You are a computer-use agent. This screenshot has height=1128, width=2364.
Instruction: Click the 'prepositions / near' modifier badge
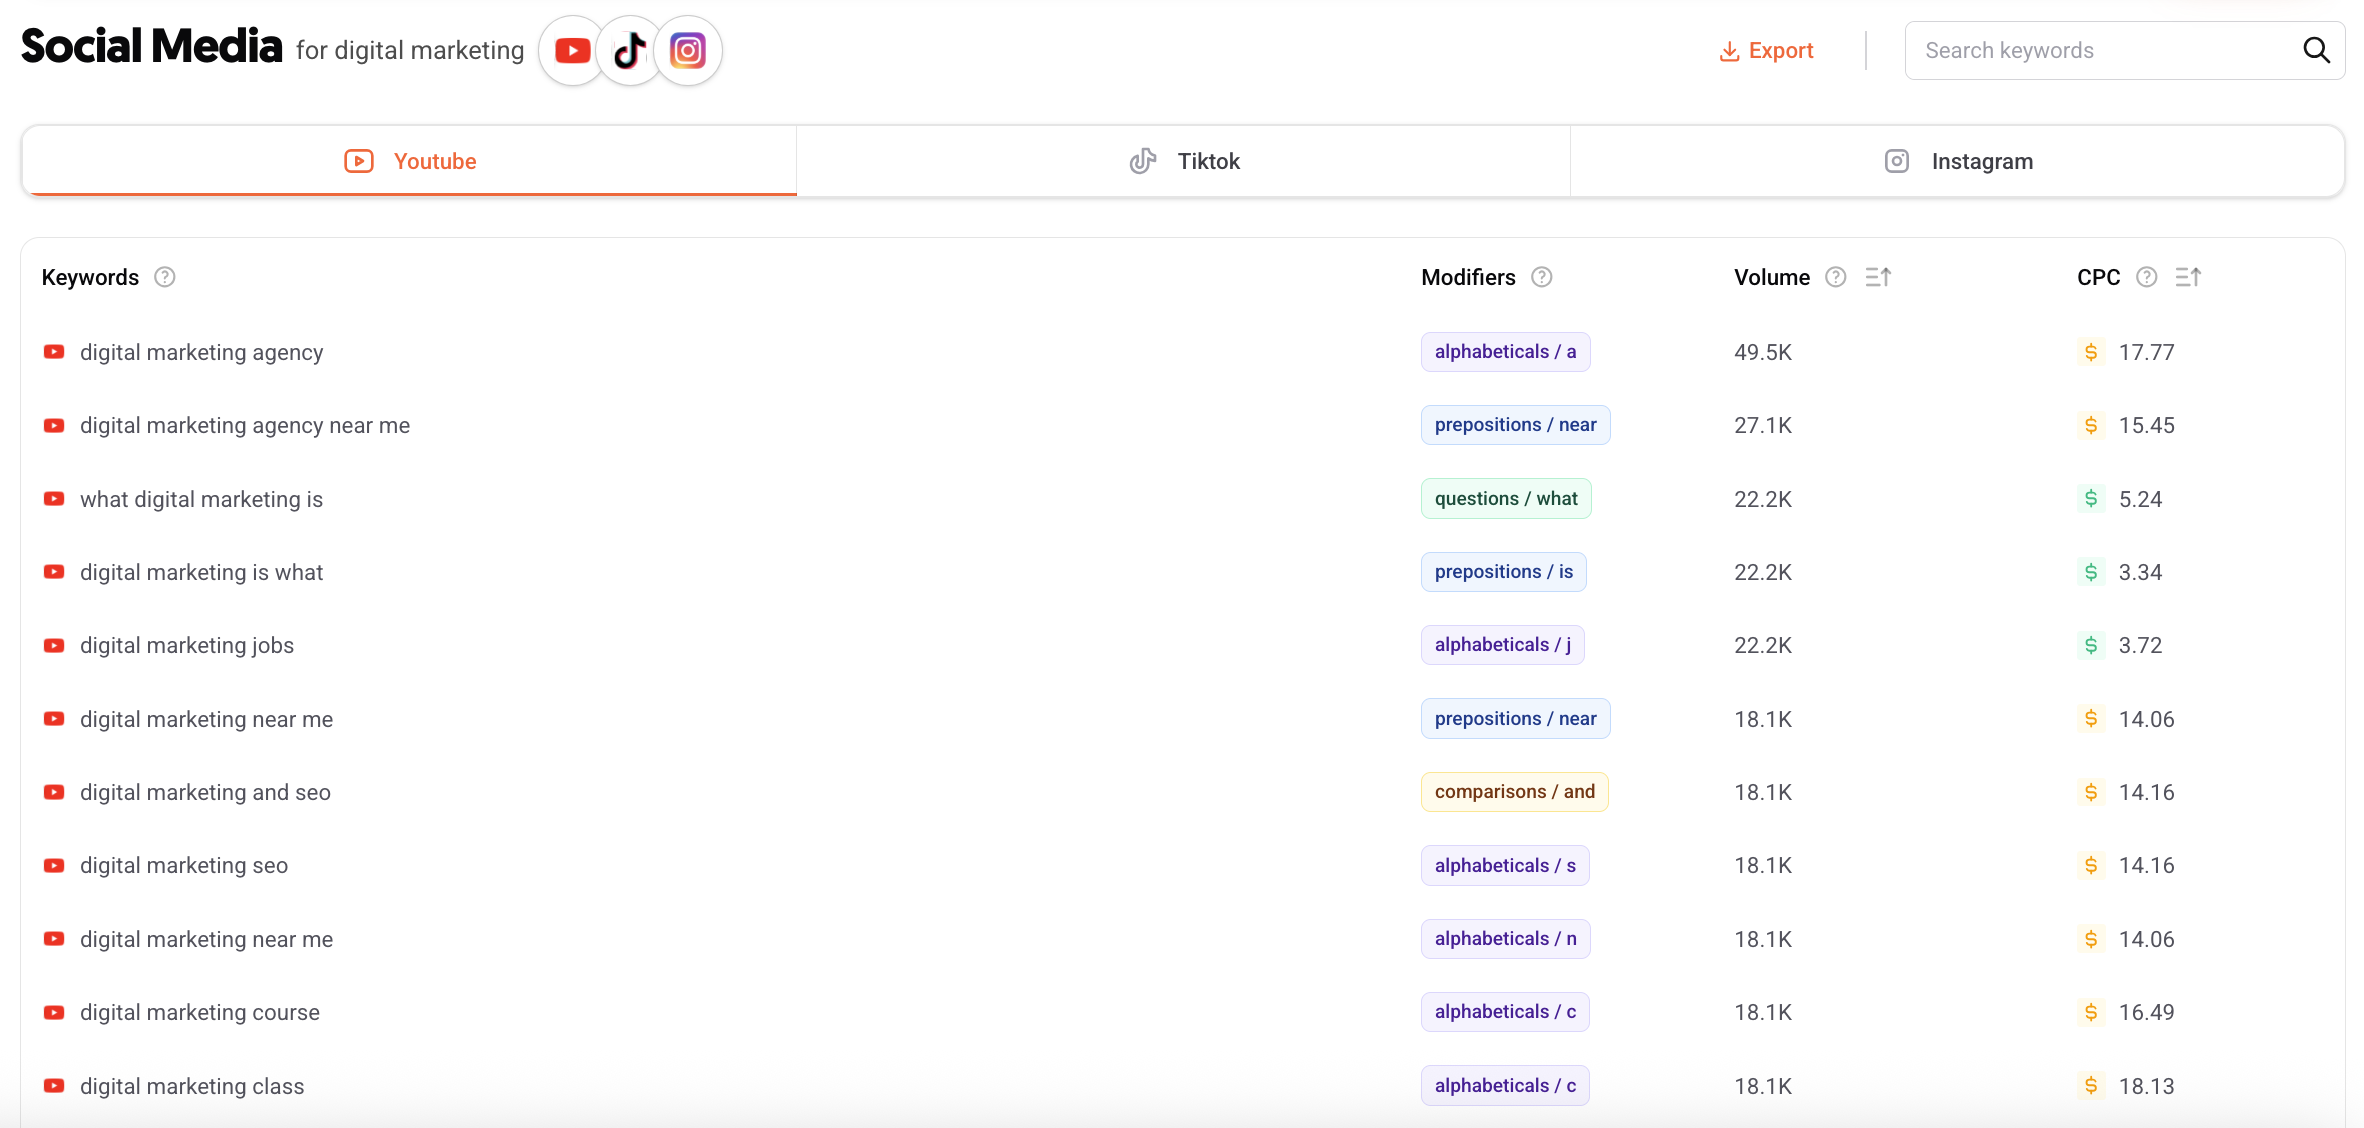tap(1514, 424)
